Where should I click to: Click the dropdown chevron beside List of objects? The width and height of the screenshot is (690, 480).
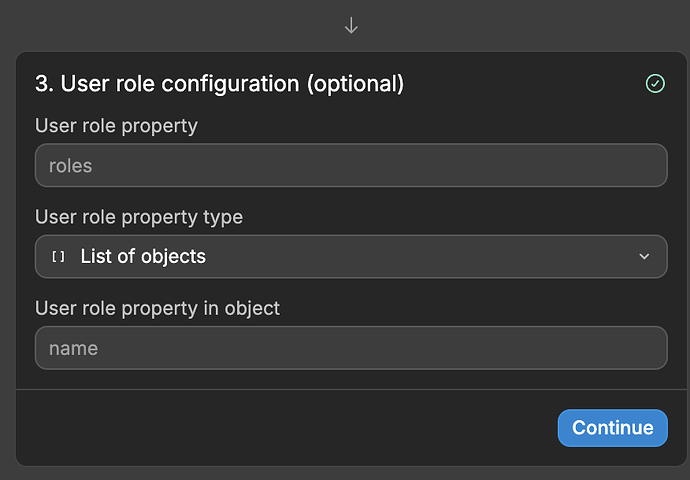[644, 256]
